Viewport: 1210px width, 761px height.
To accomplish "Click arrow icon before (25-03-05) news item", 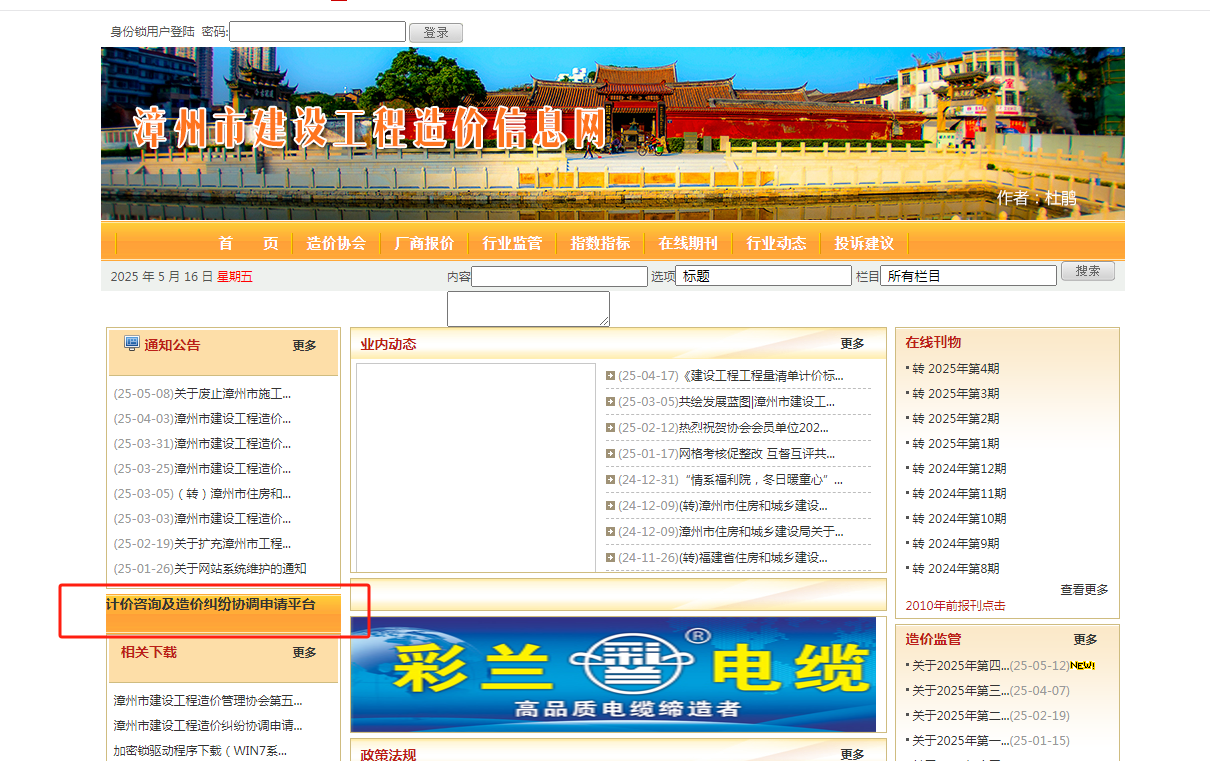I will pos(610,402).
